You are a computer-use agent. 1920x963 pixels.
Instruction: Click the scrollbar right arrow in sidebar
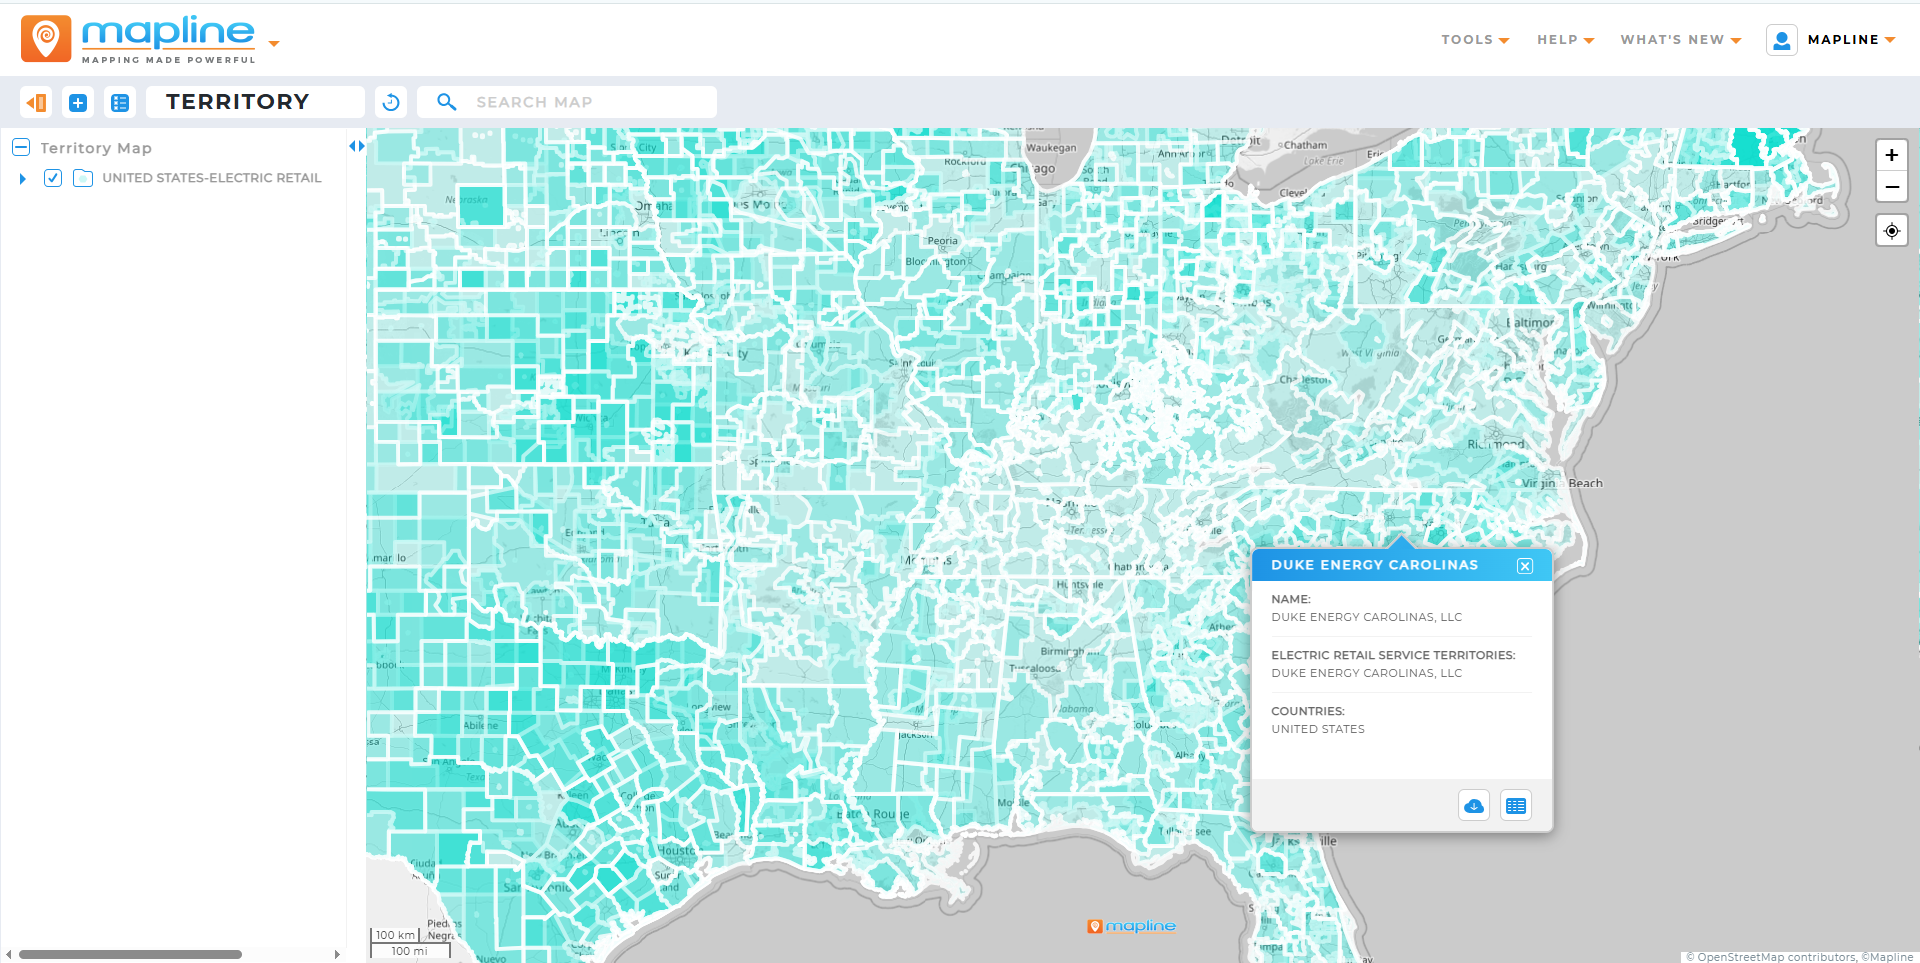coord(337,954)
